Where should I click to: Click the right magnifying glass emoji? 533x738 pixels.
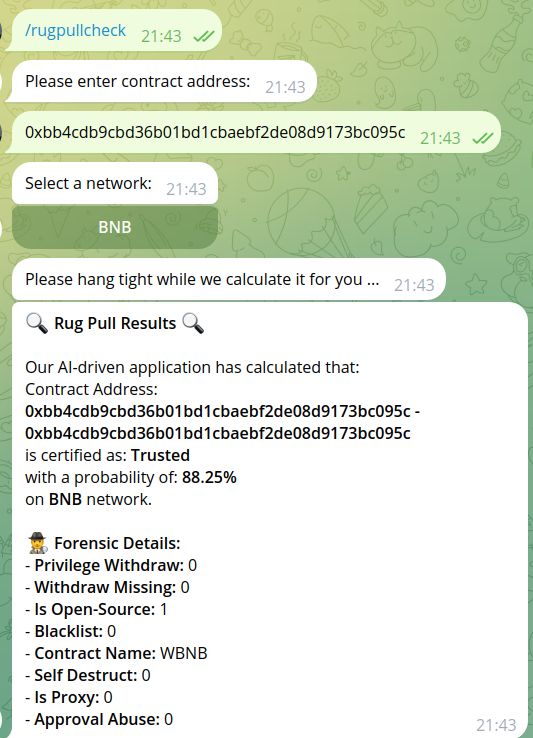tap(193, 323)
